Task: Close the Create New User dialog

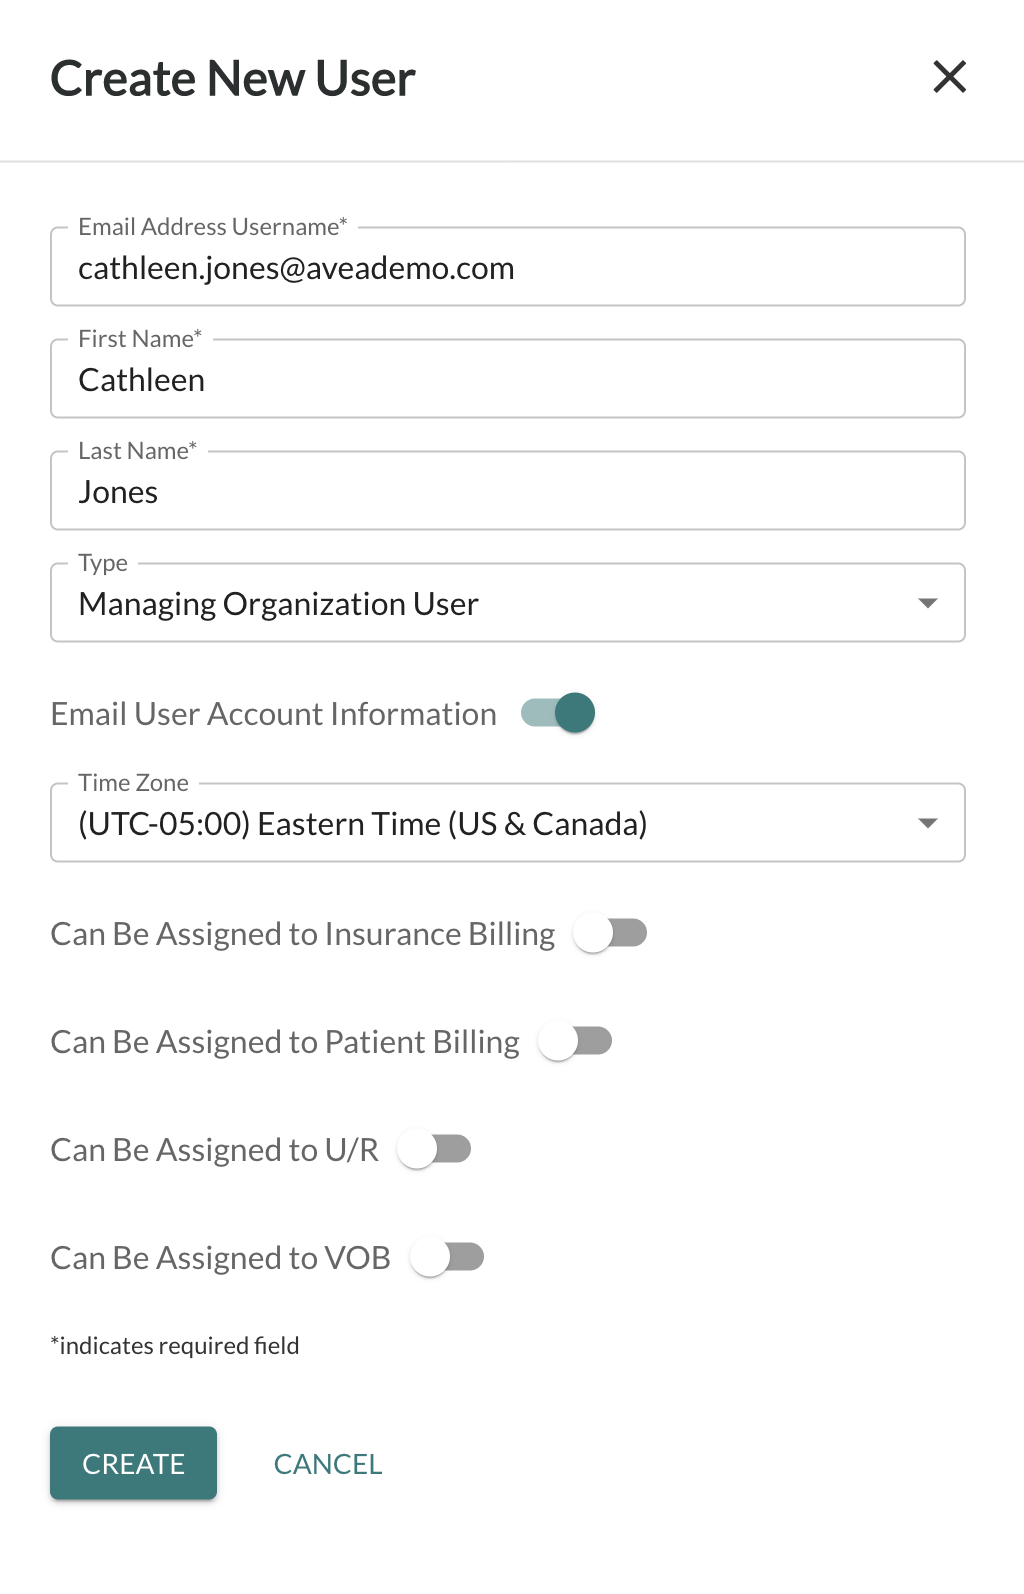Action: pos(949,77)
